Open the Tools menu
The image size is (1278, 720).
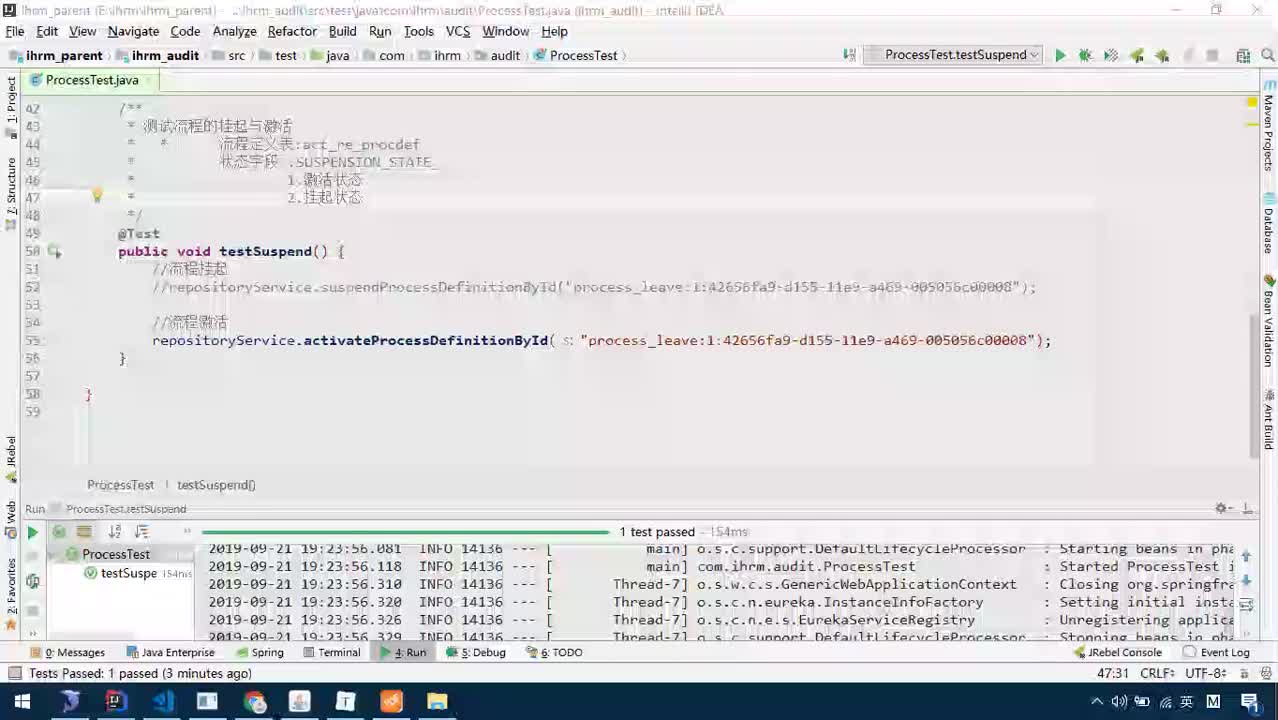coord(418,31)
